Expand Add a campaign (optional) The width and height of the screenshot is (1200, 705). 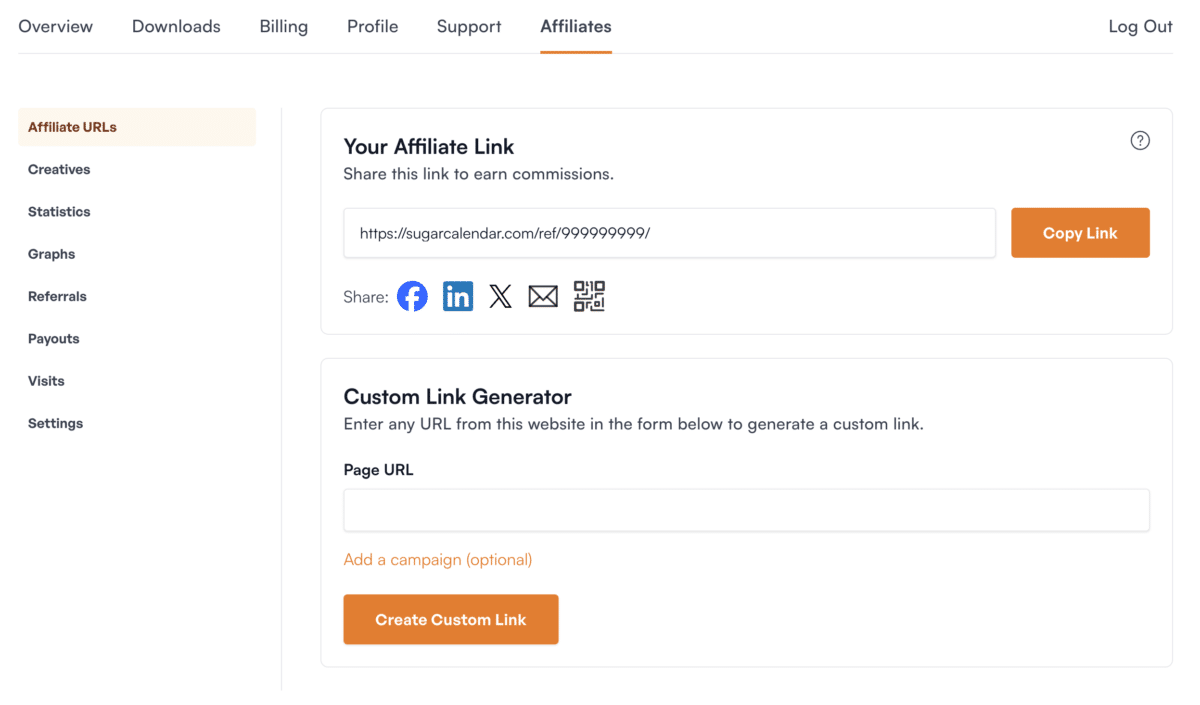(x=438, y=560)
